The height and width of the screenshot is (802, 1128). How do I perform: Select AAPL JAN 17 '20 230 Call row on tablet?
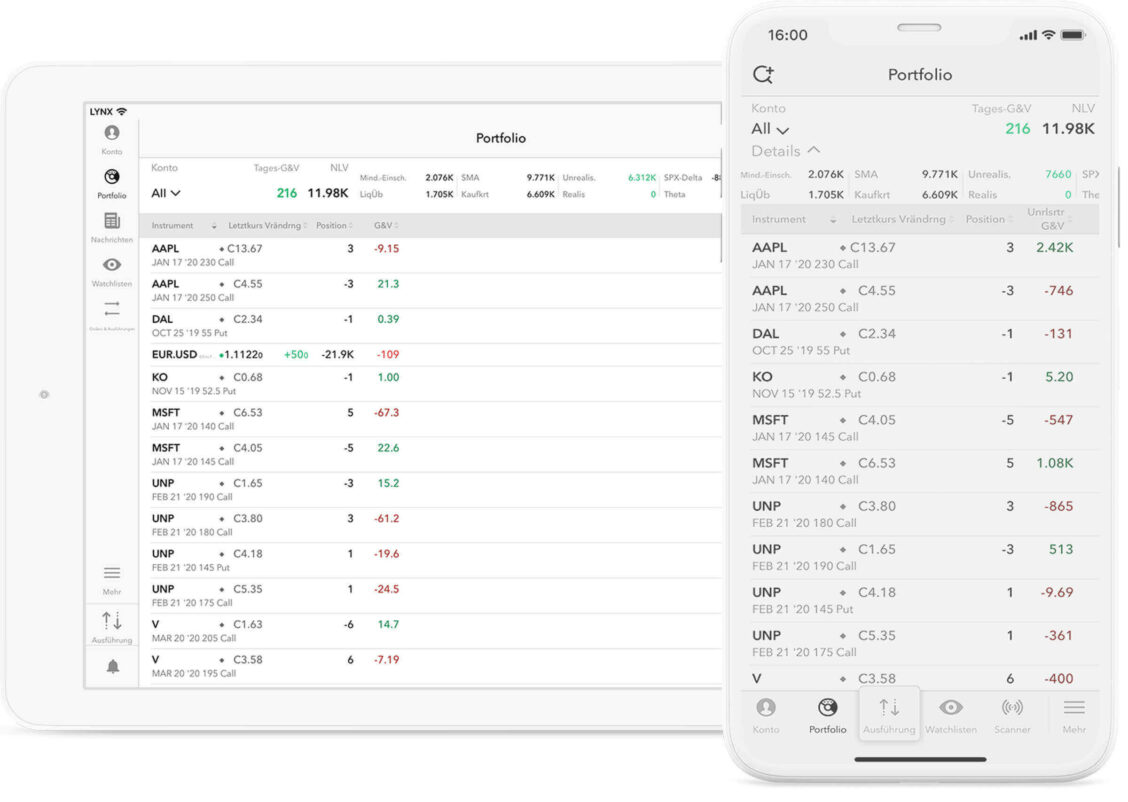coord(430,255)
